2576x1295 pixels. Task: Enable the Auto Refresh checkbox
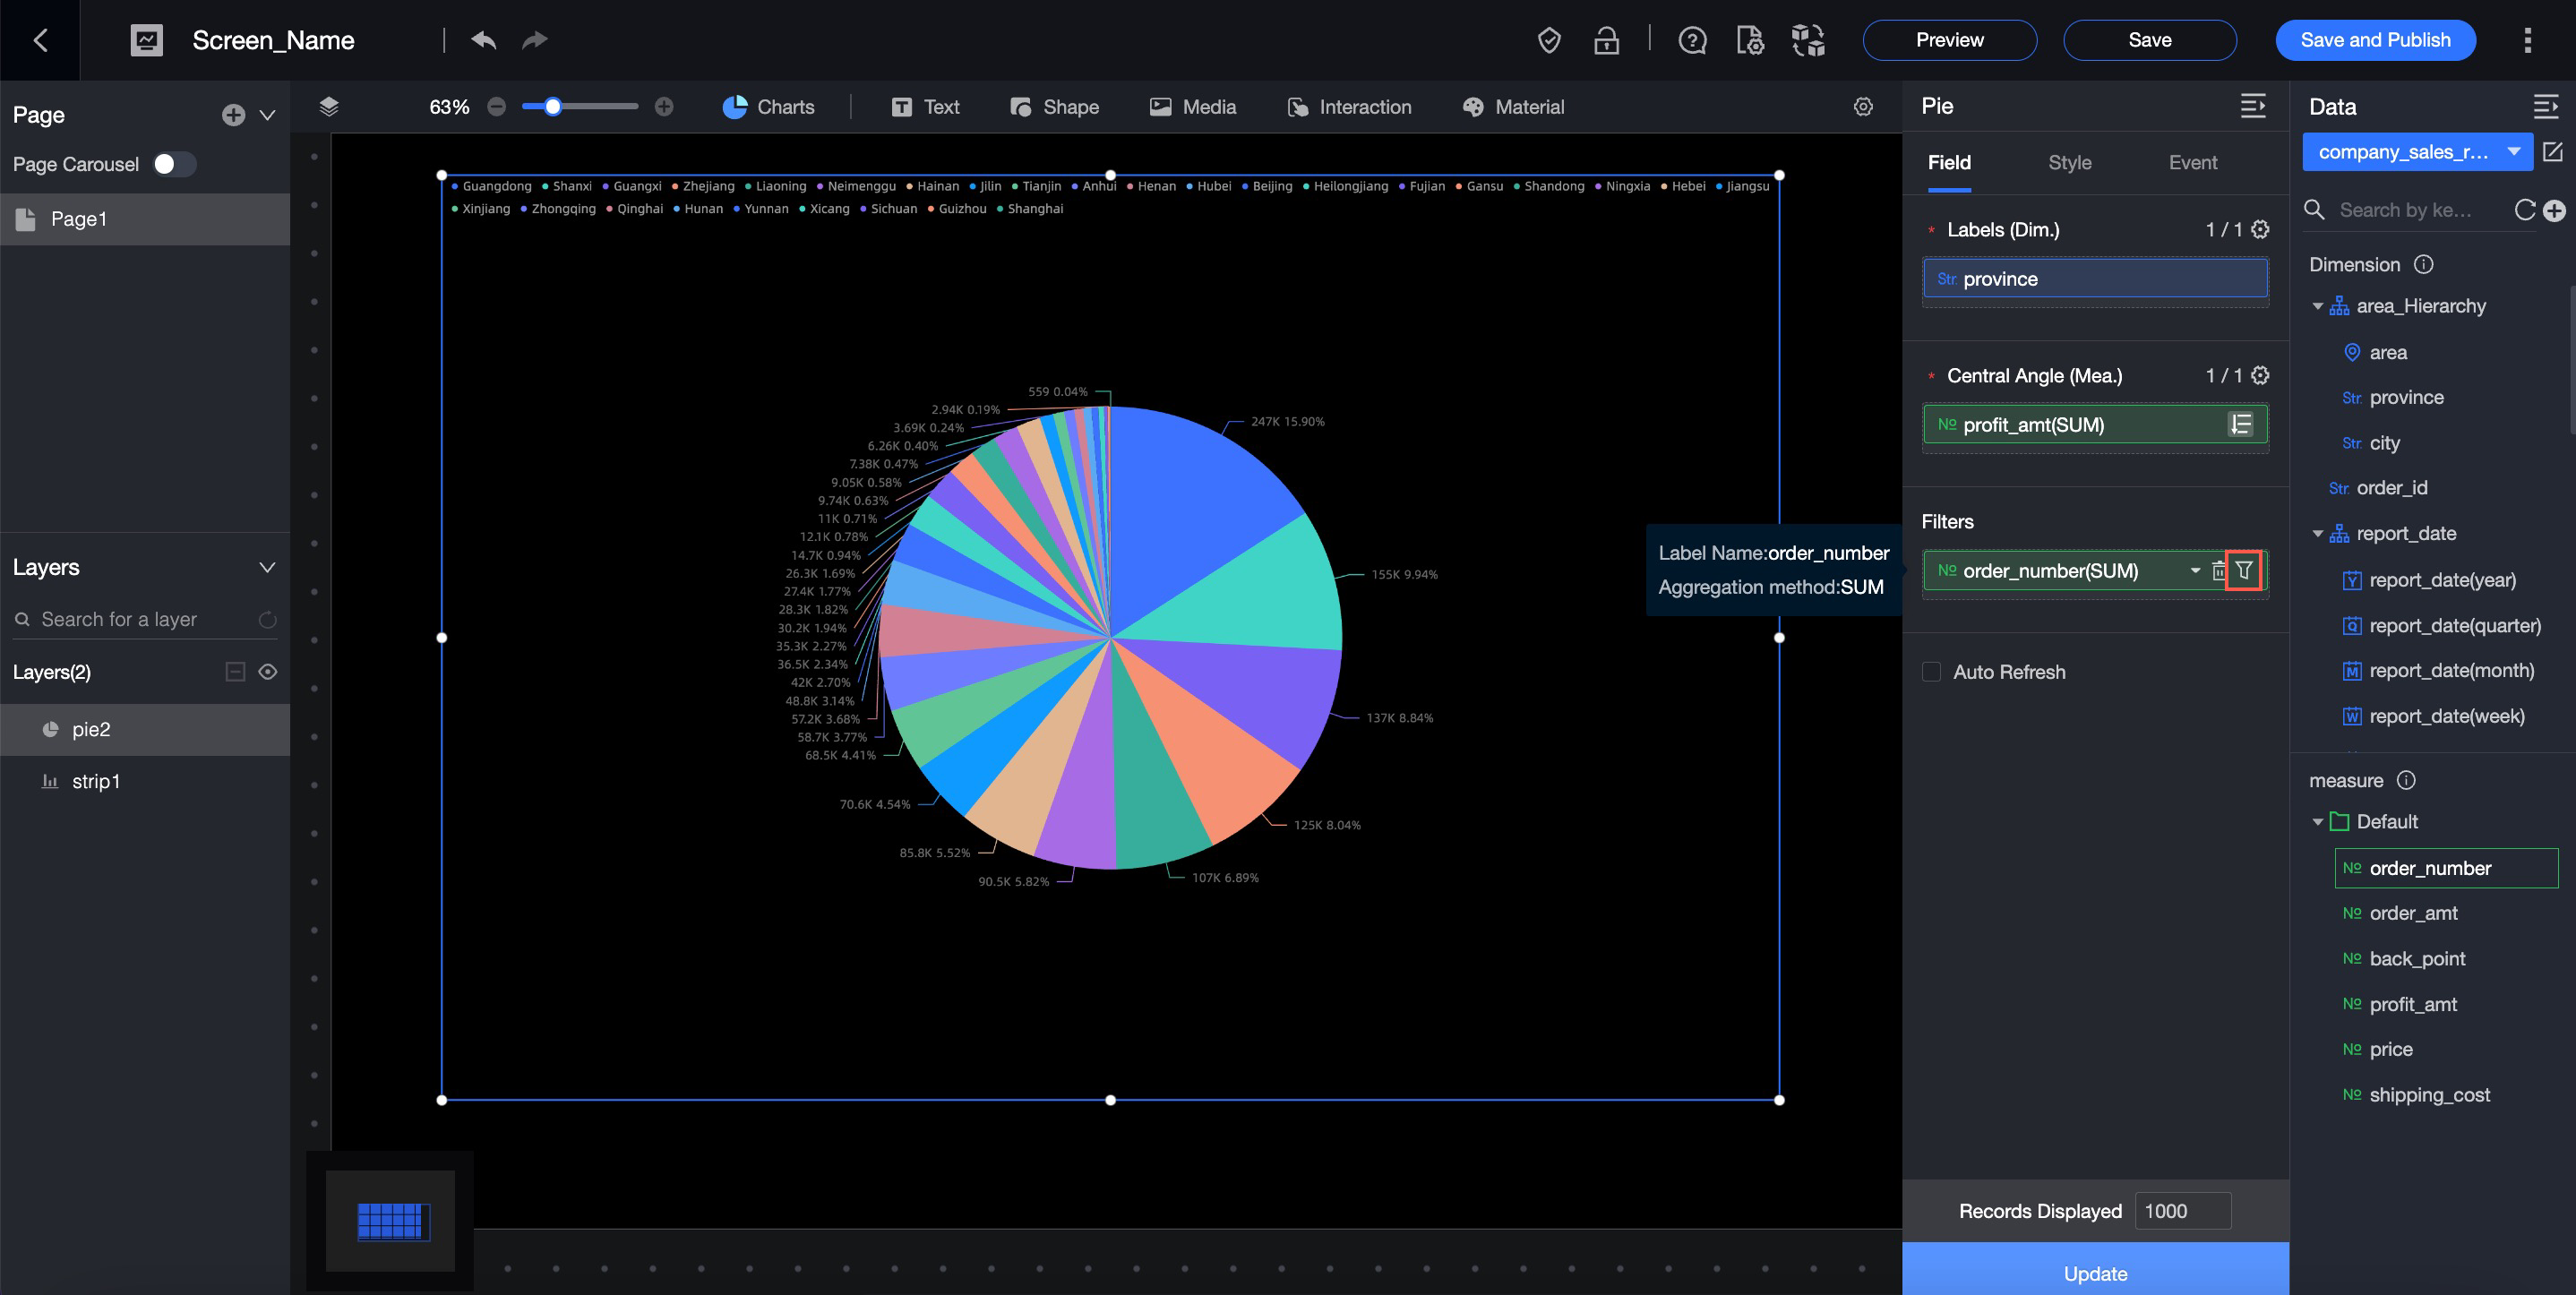1931,672
